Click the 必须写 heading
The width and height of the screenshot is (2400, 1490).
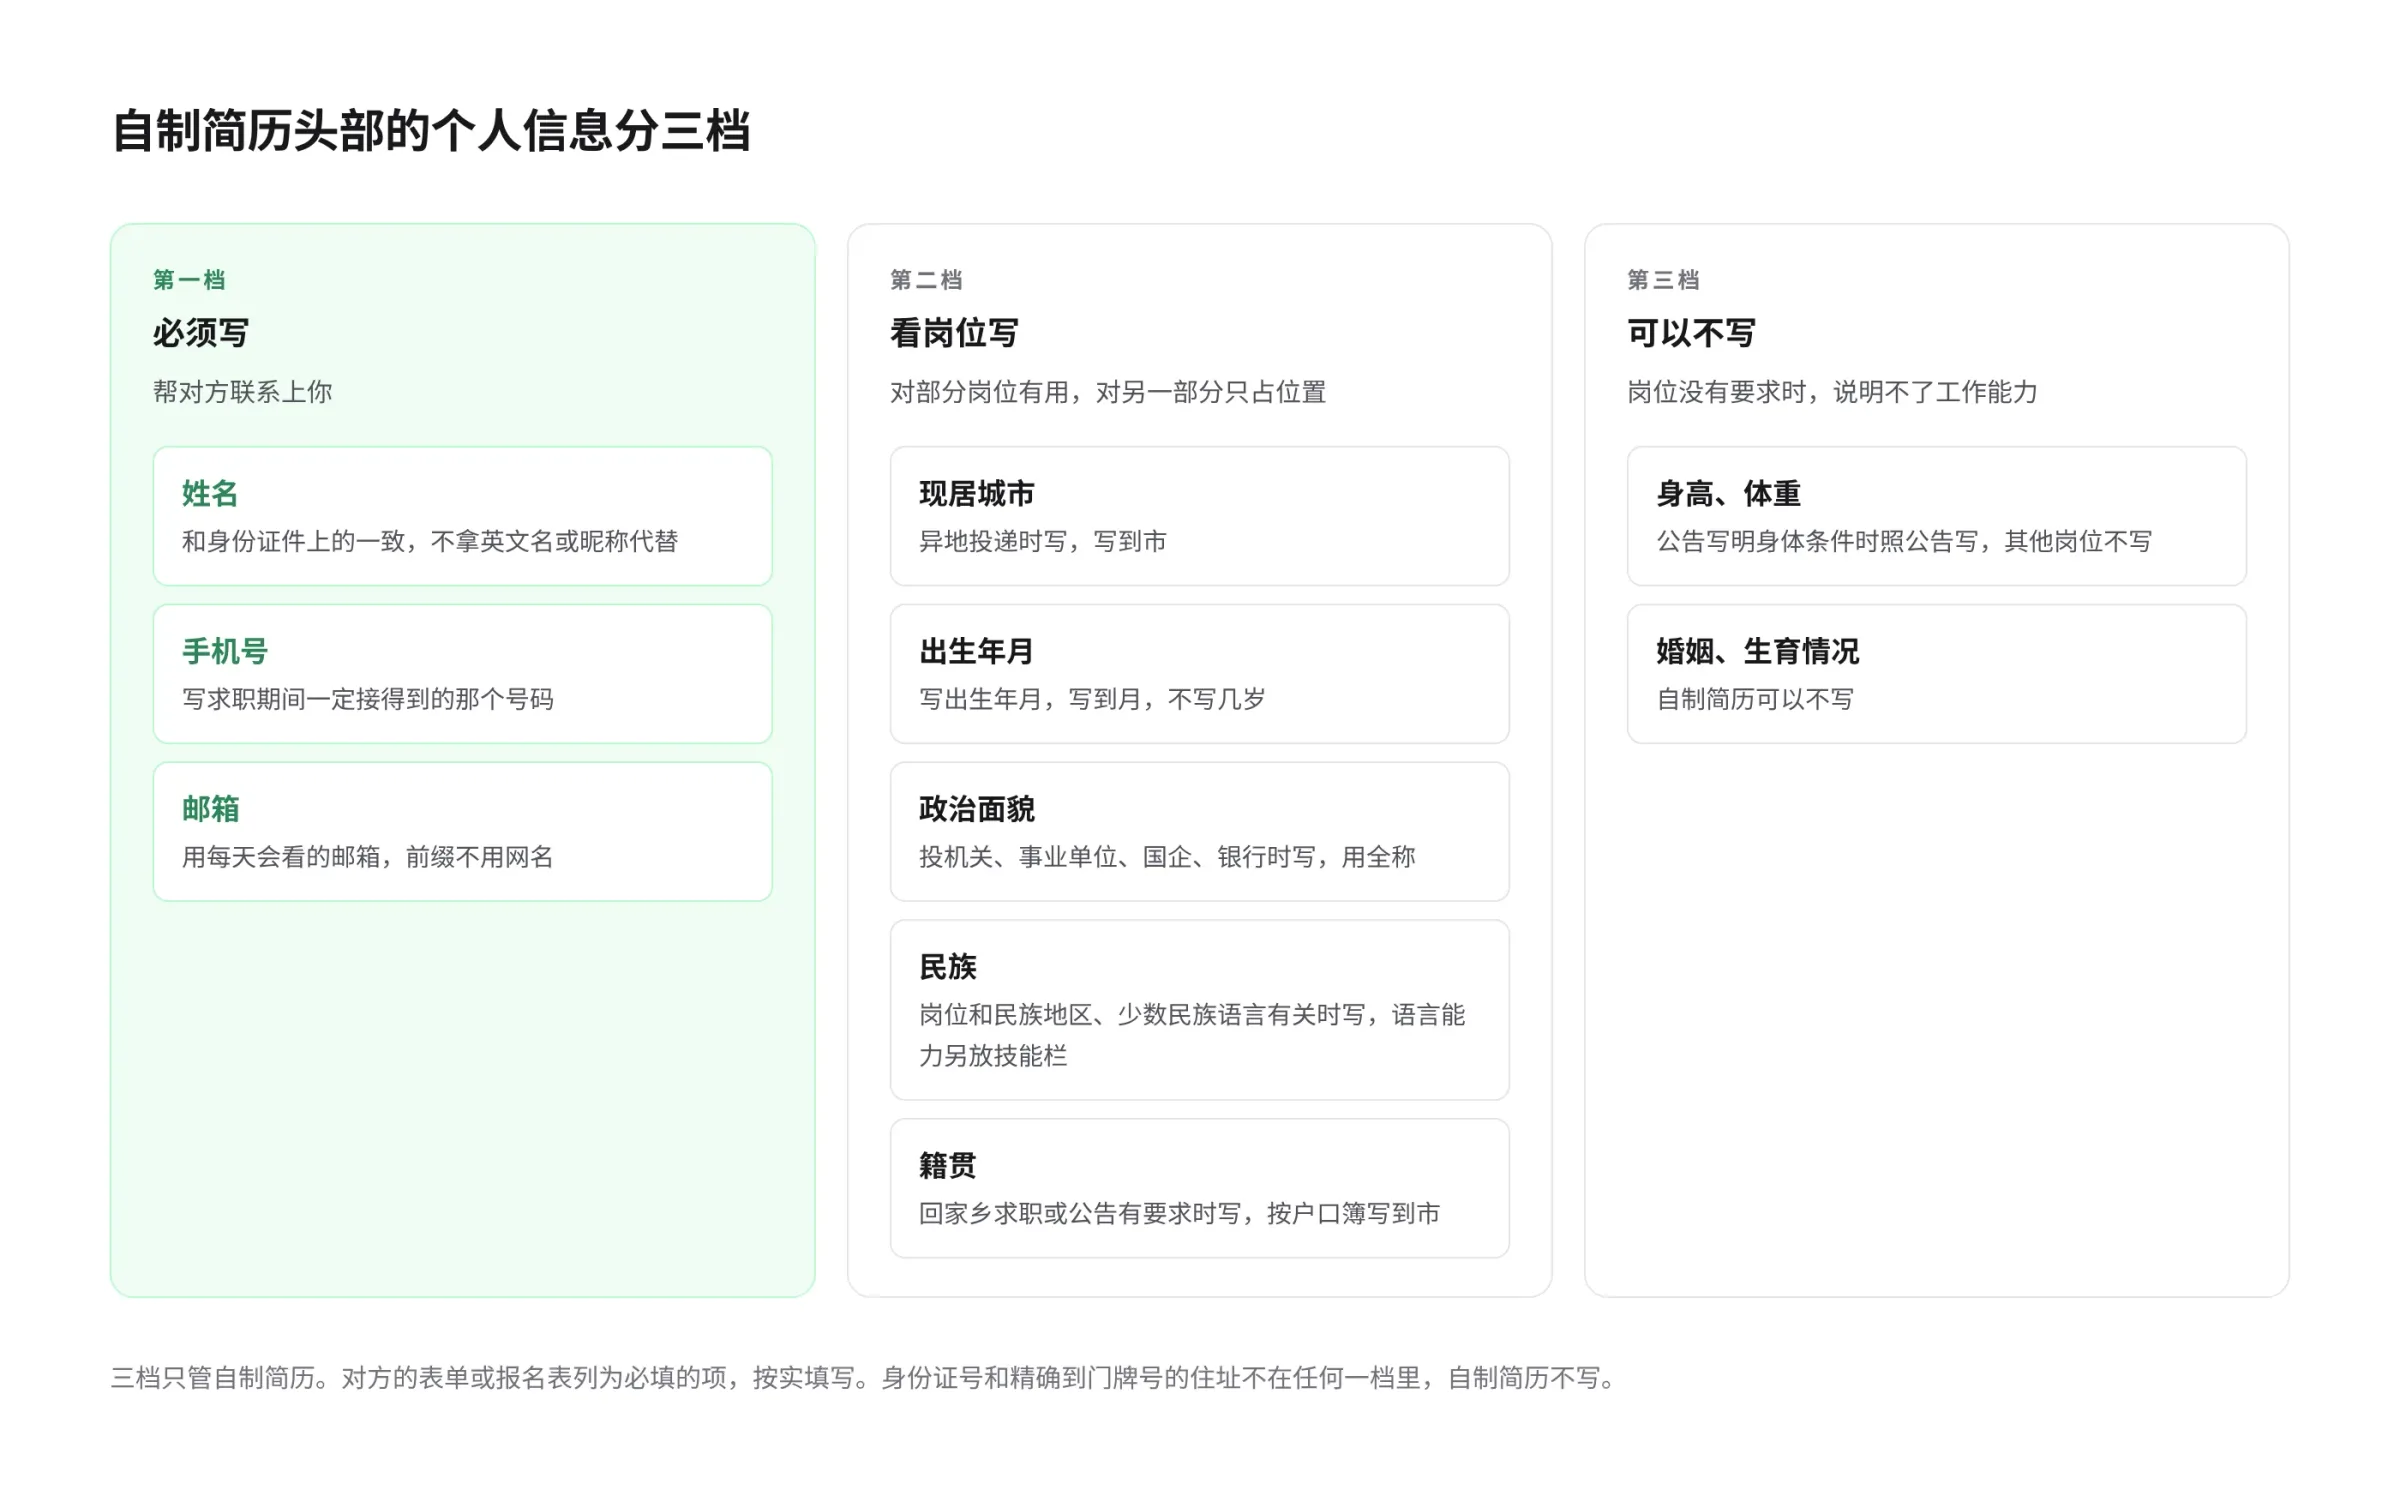(x=201, y=333)
